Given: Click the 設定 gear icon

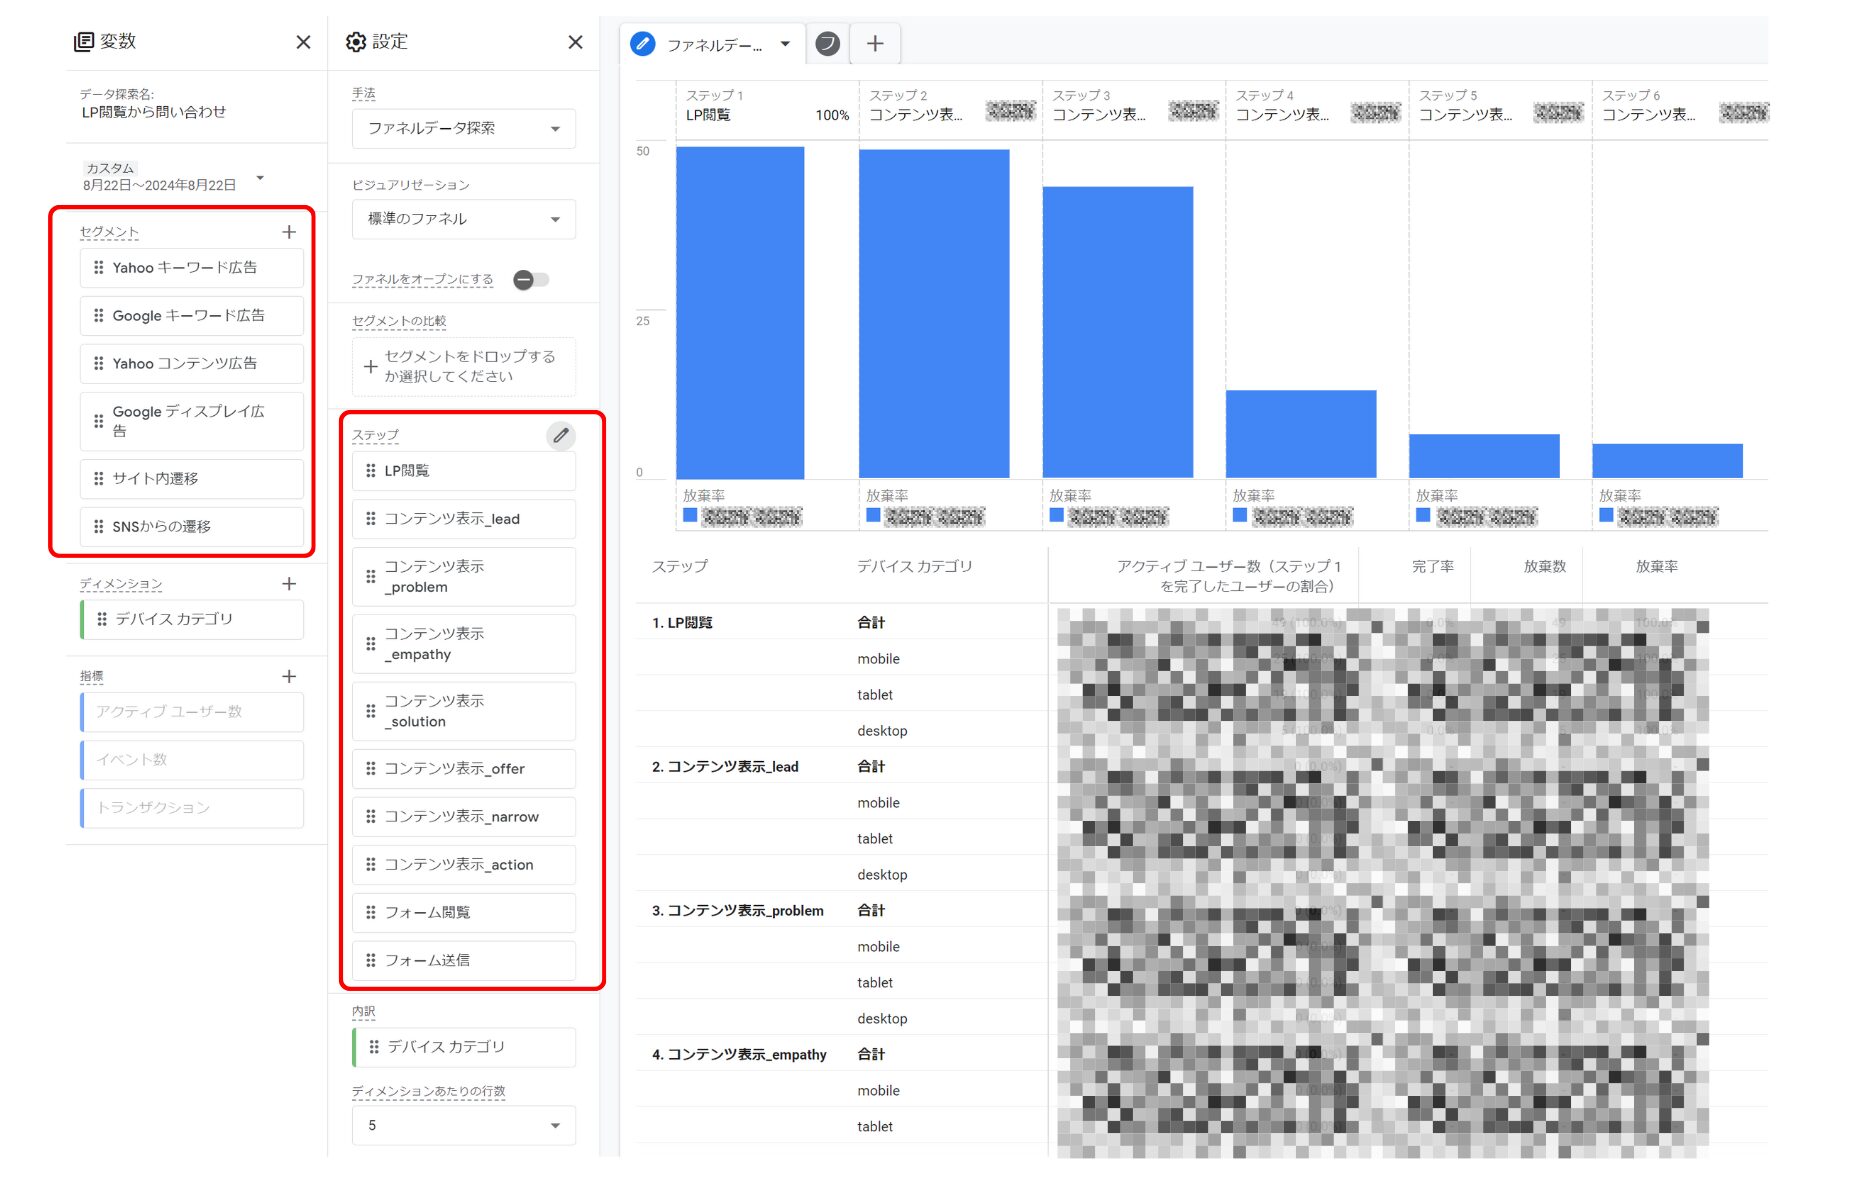Looking at the screenshot, I should 355,42.
